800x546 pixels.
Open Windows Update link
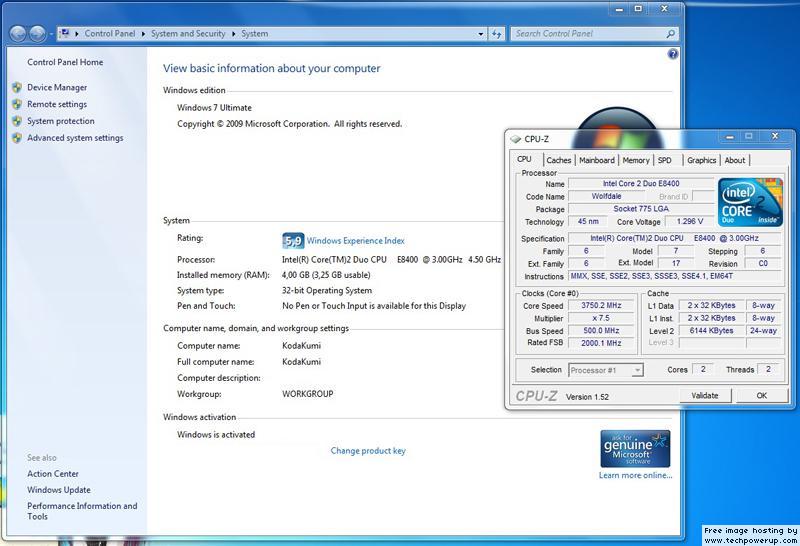[x=59, y=490]
